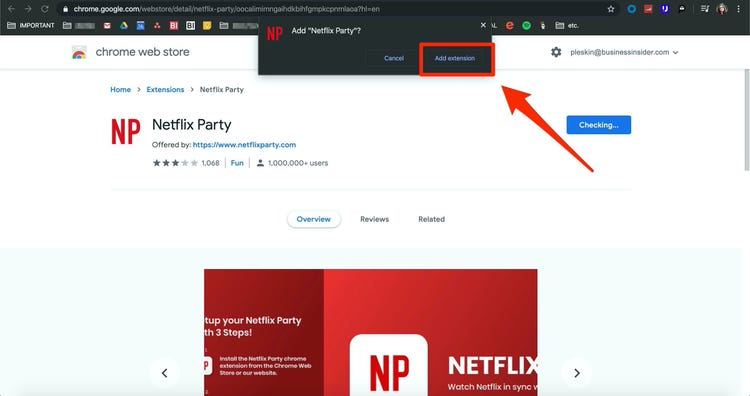Switch to the Related tab
Viewport: 750px width, 396px height.
[431, 219]
